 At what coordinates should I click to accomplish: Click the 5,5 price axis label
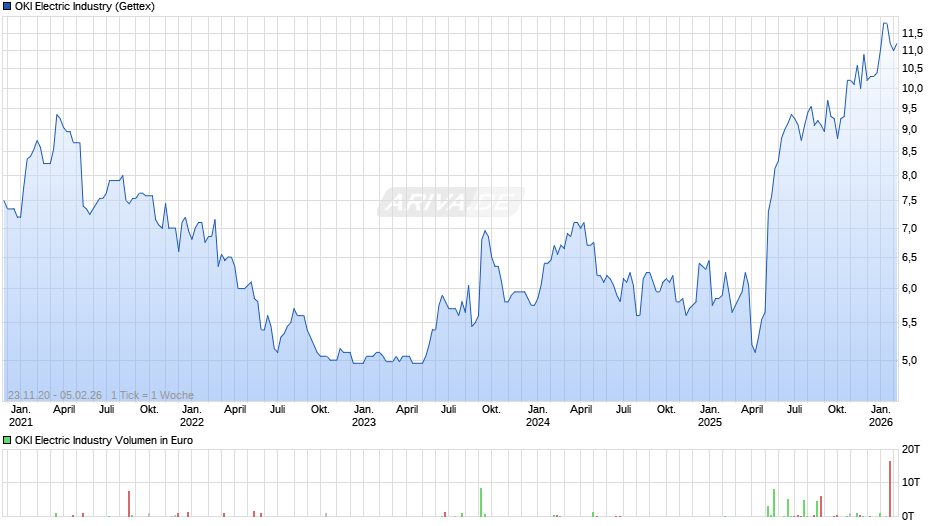pyautogui.click(x=909, y=323)
